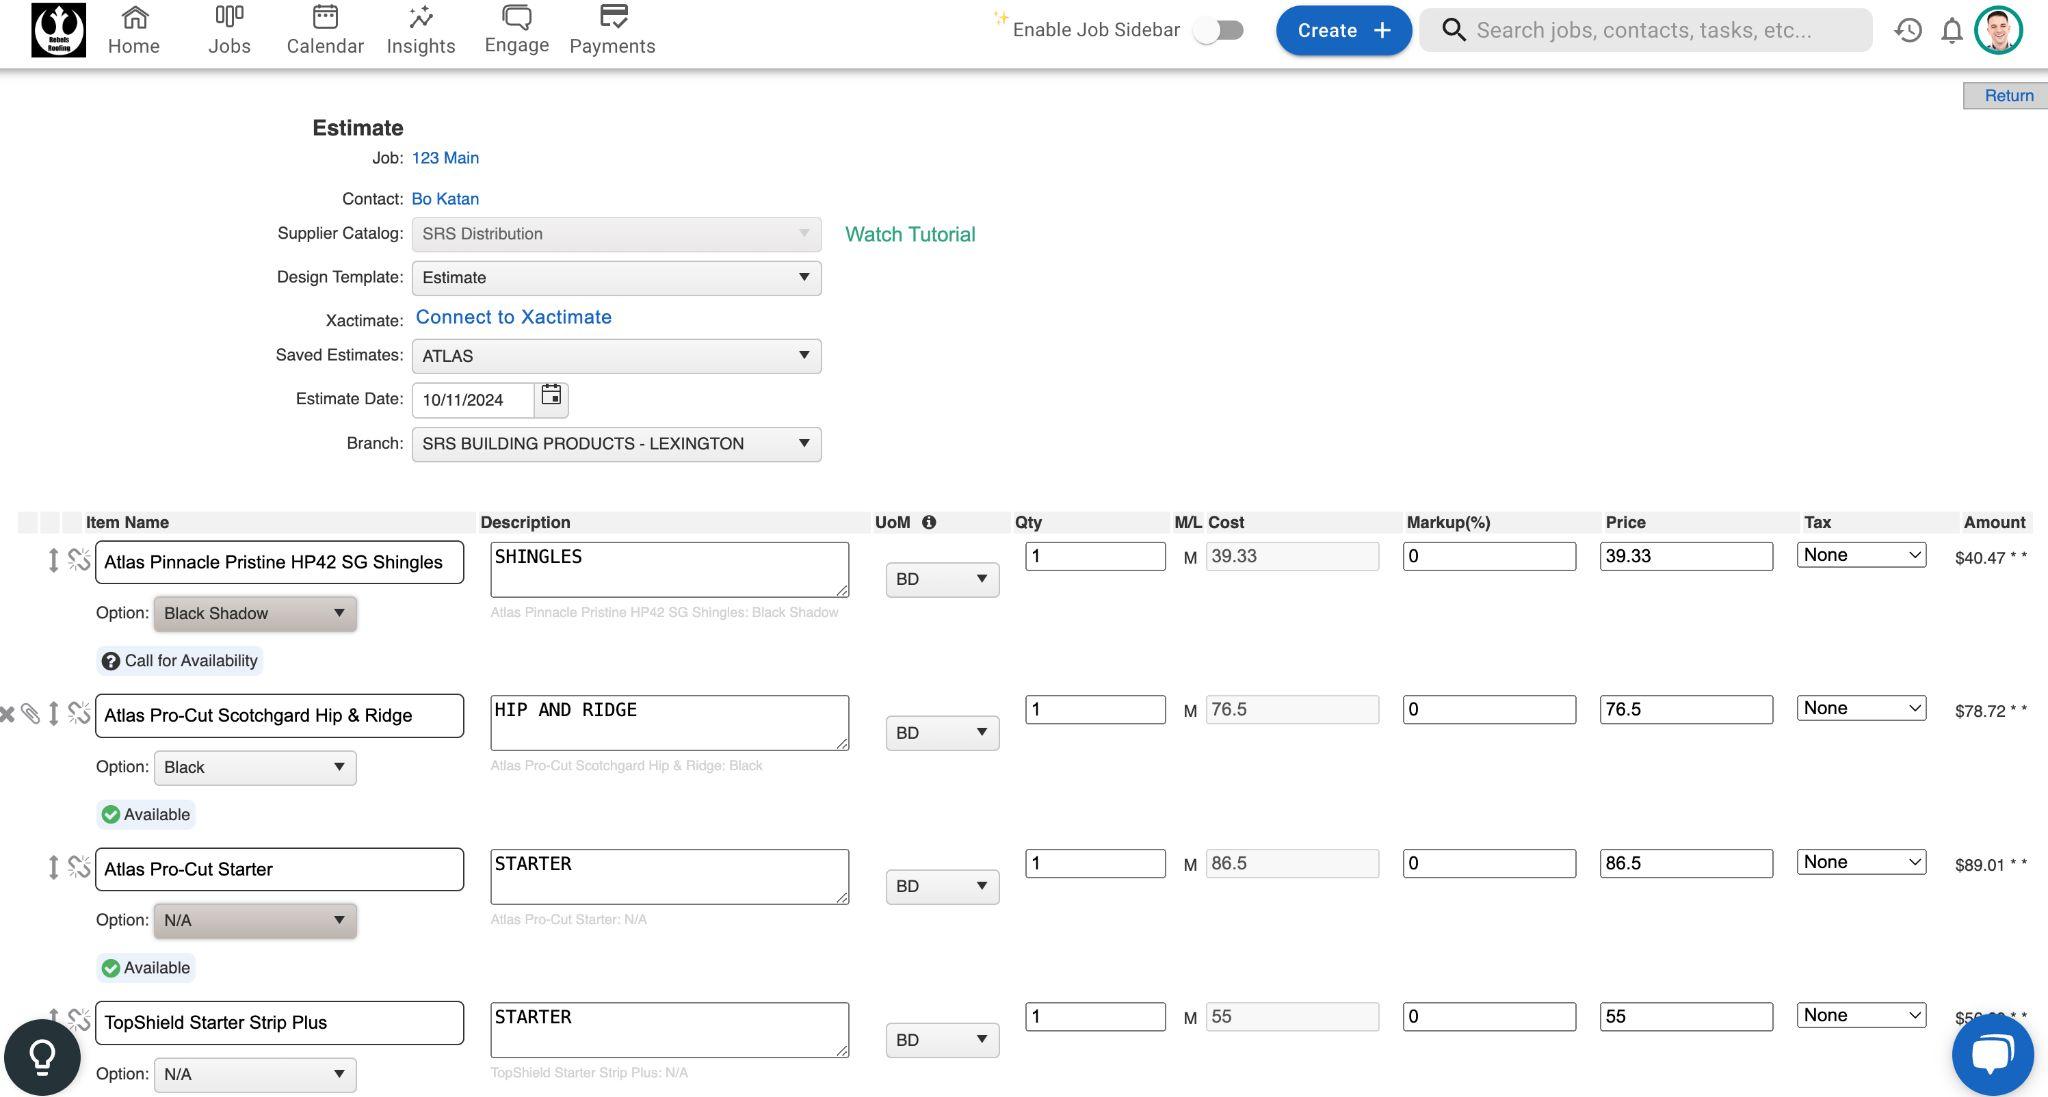Click the paperclip attachment icon on Hip & Ridge row
This screenshot has width=2048, height=1097.
coord(31,714)
